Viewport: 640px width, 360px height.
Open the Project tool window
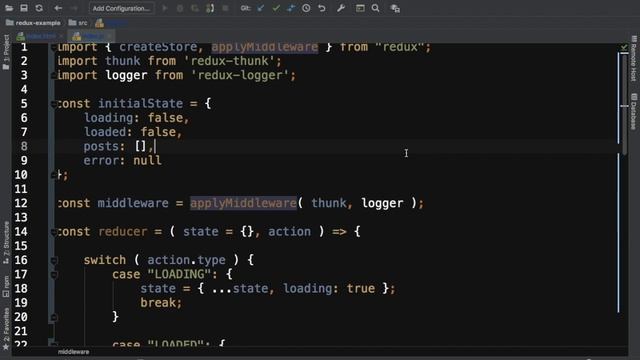(x=6, y=52)
